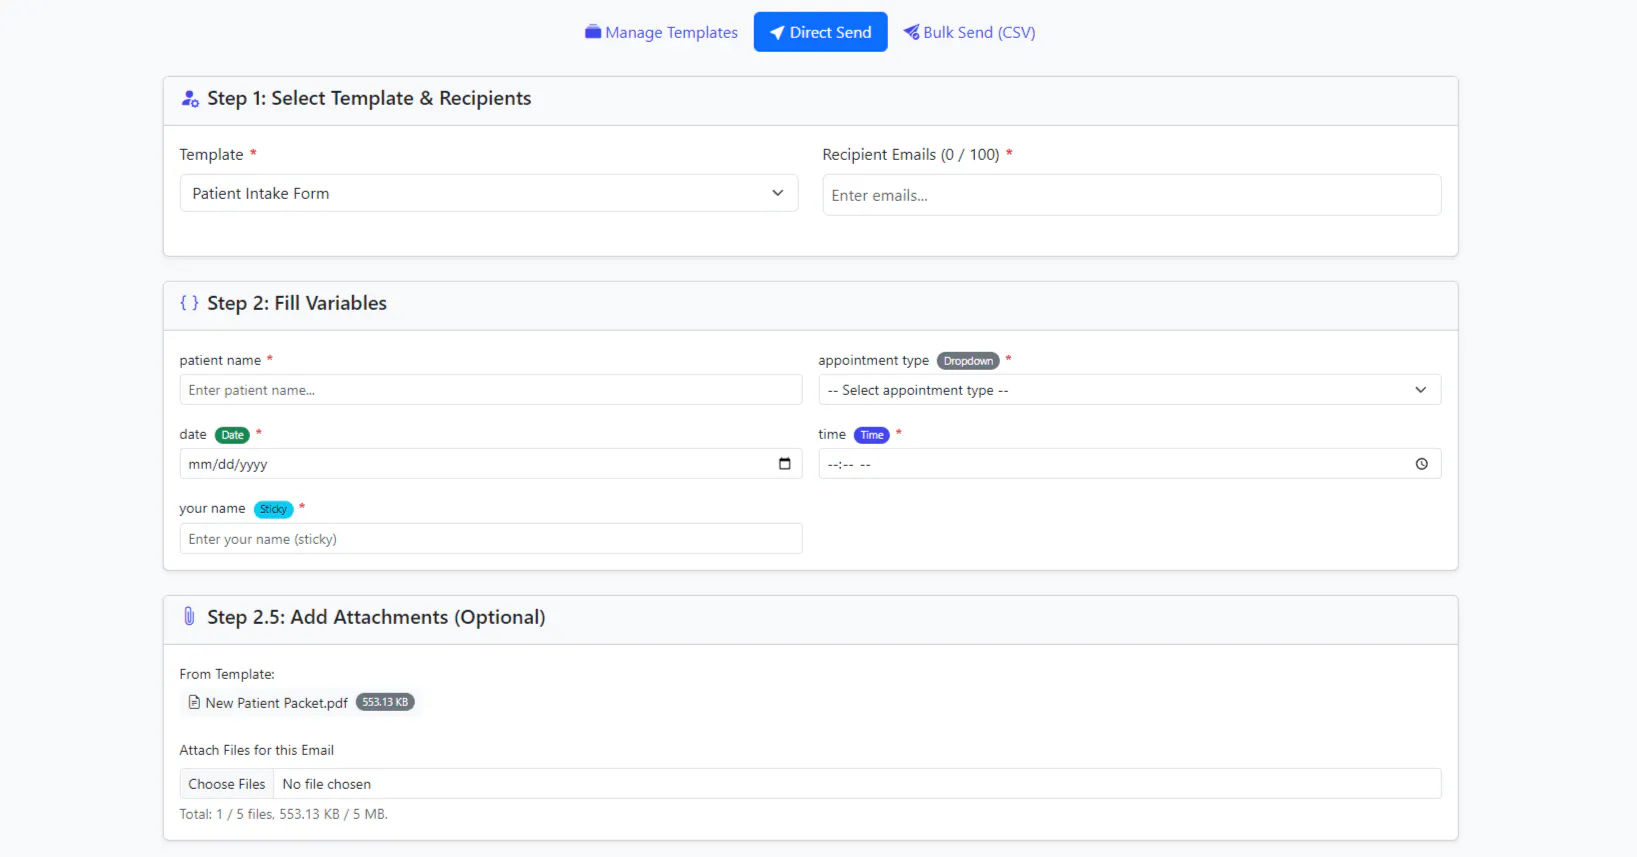The width and height of the screenshot is (1637, 857).
Task: Click the 'patient name' field label
Action: coord(220,360)
